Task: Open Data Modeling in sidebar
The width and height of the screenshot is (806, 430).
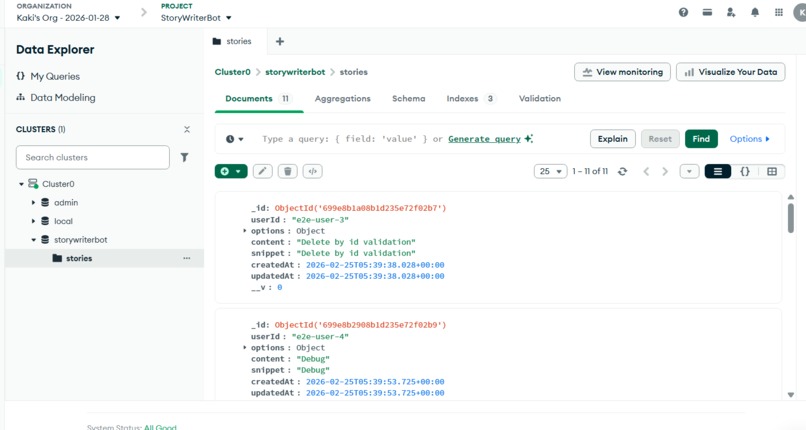Action: 63,98
